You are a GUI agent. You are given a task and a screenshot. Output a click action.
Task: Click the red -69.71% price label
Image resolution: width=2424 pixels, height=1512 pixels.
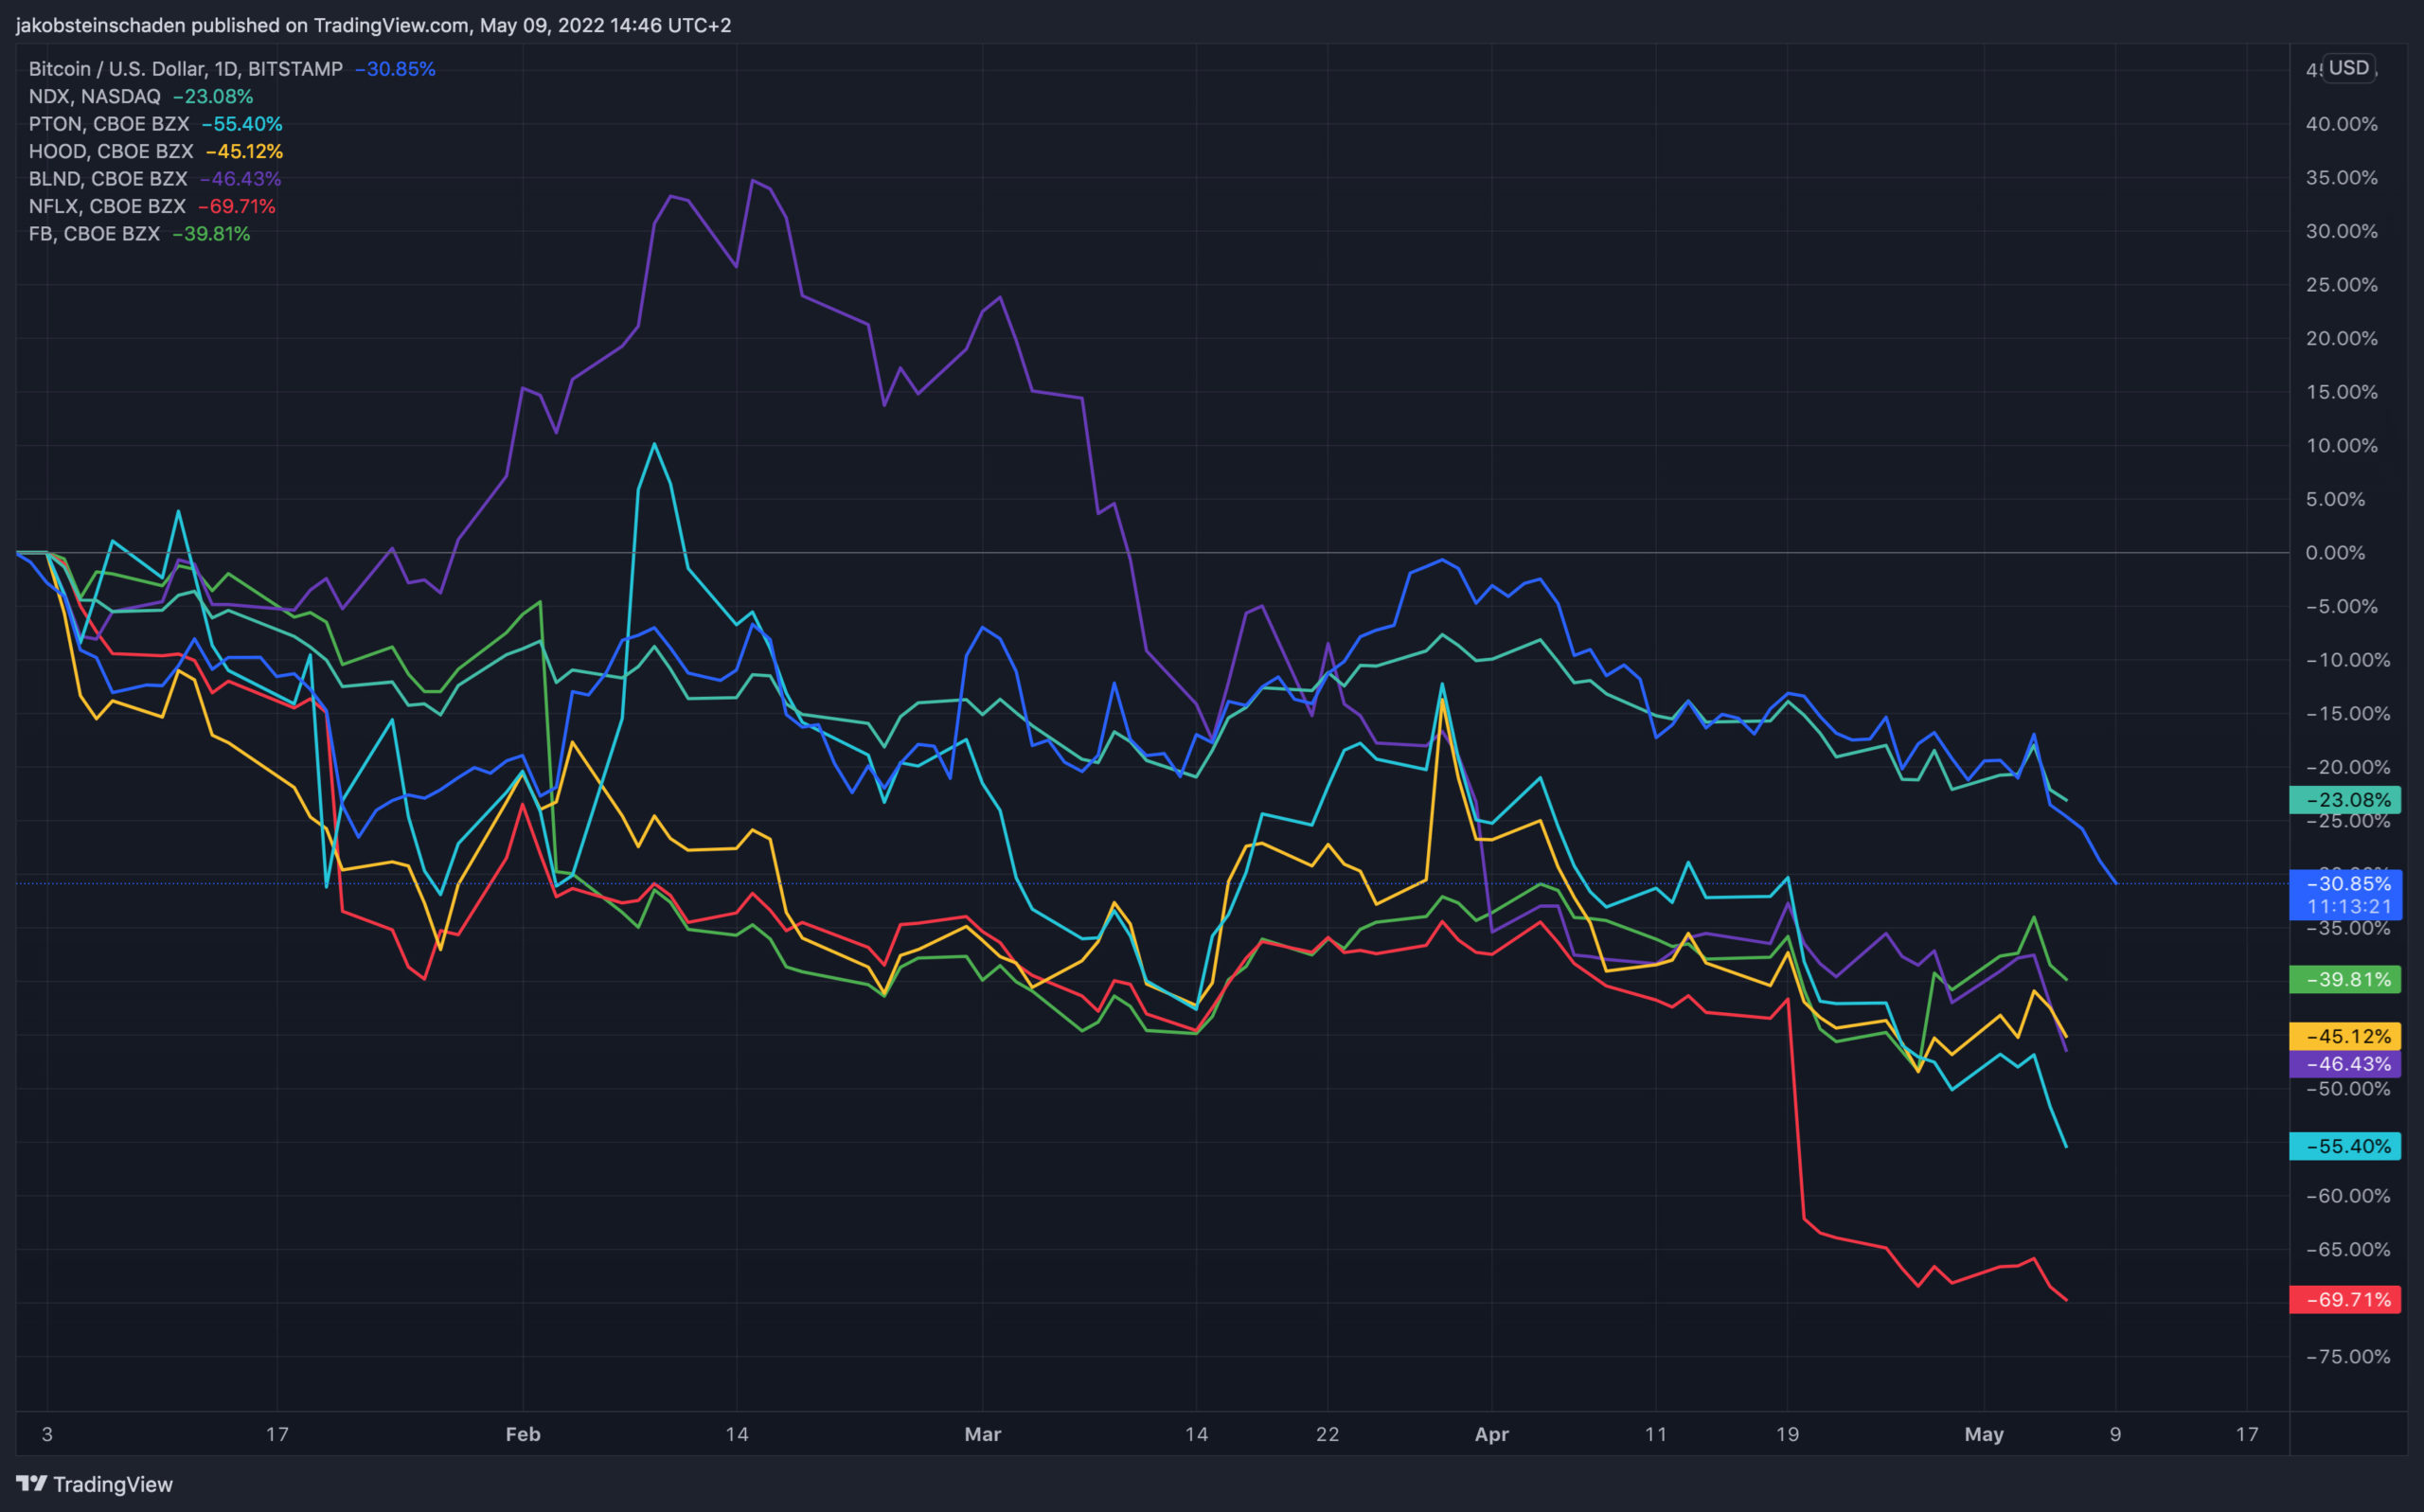tap(2345, 1300)
